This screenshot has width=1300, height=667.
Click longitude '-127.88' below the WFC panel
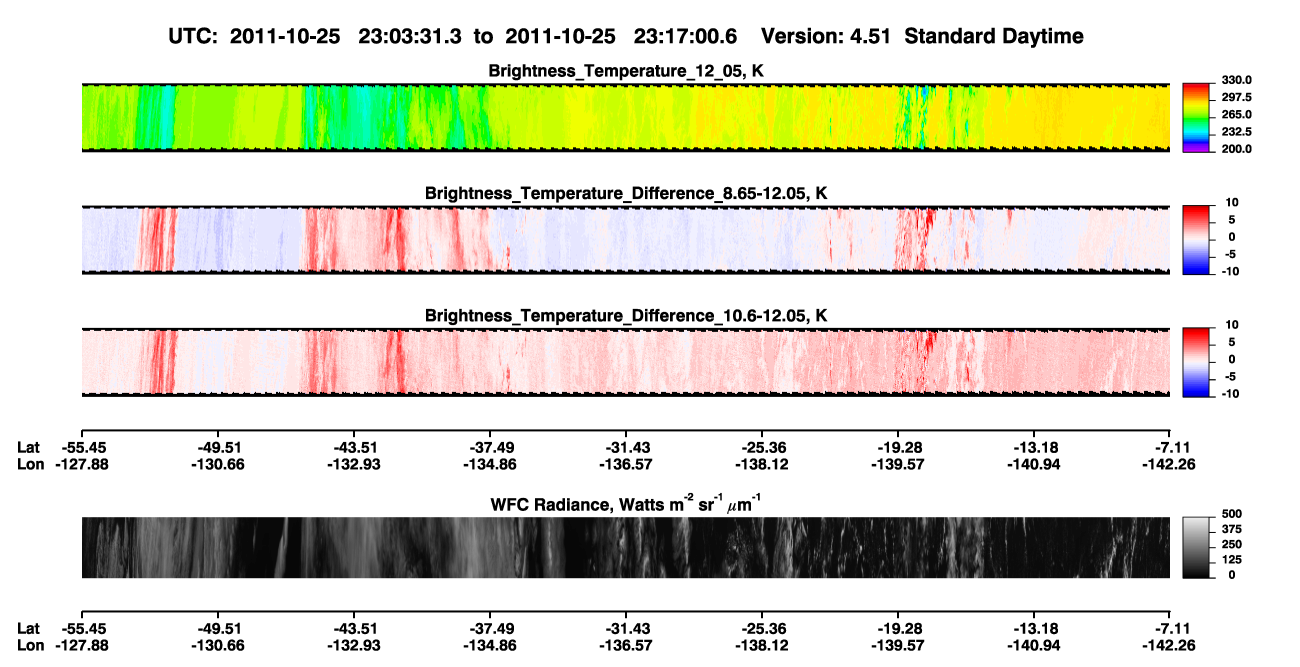click(84, 645)
